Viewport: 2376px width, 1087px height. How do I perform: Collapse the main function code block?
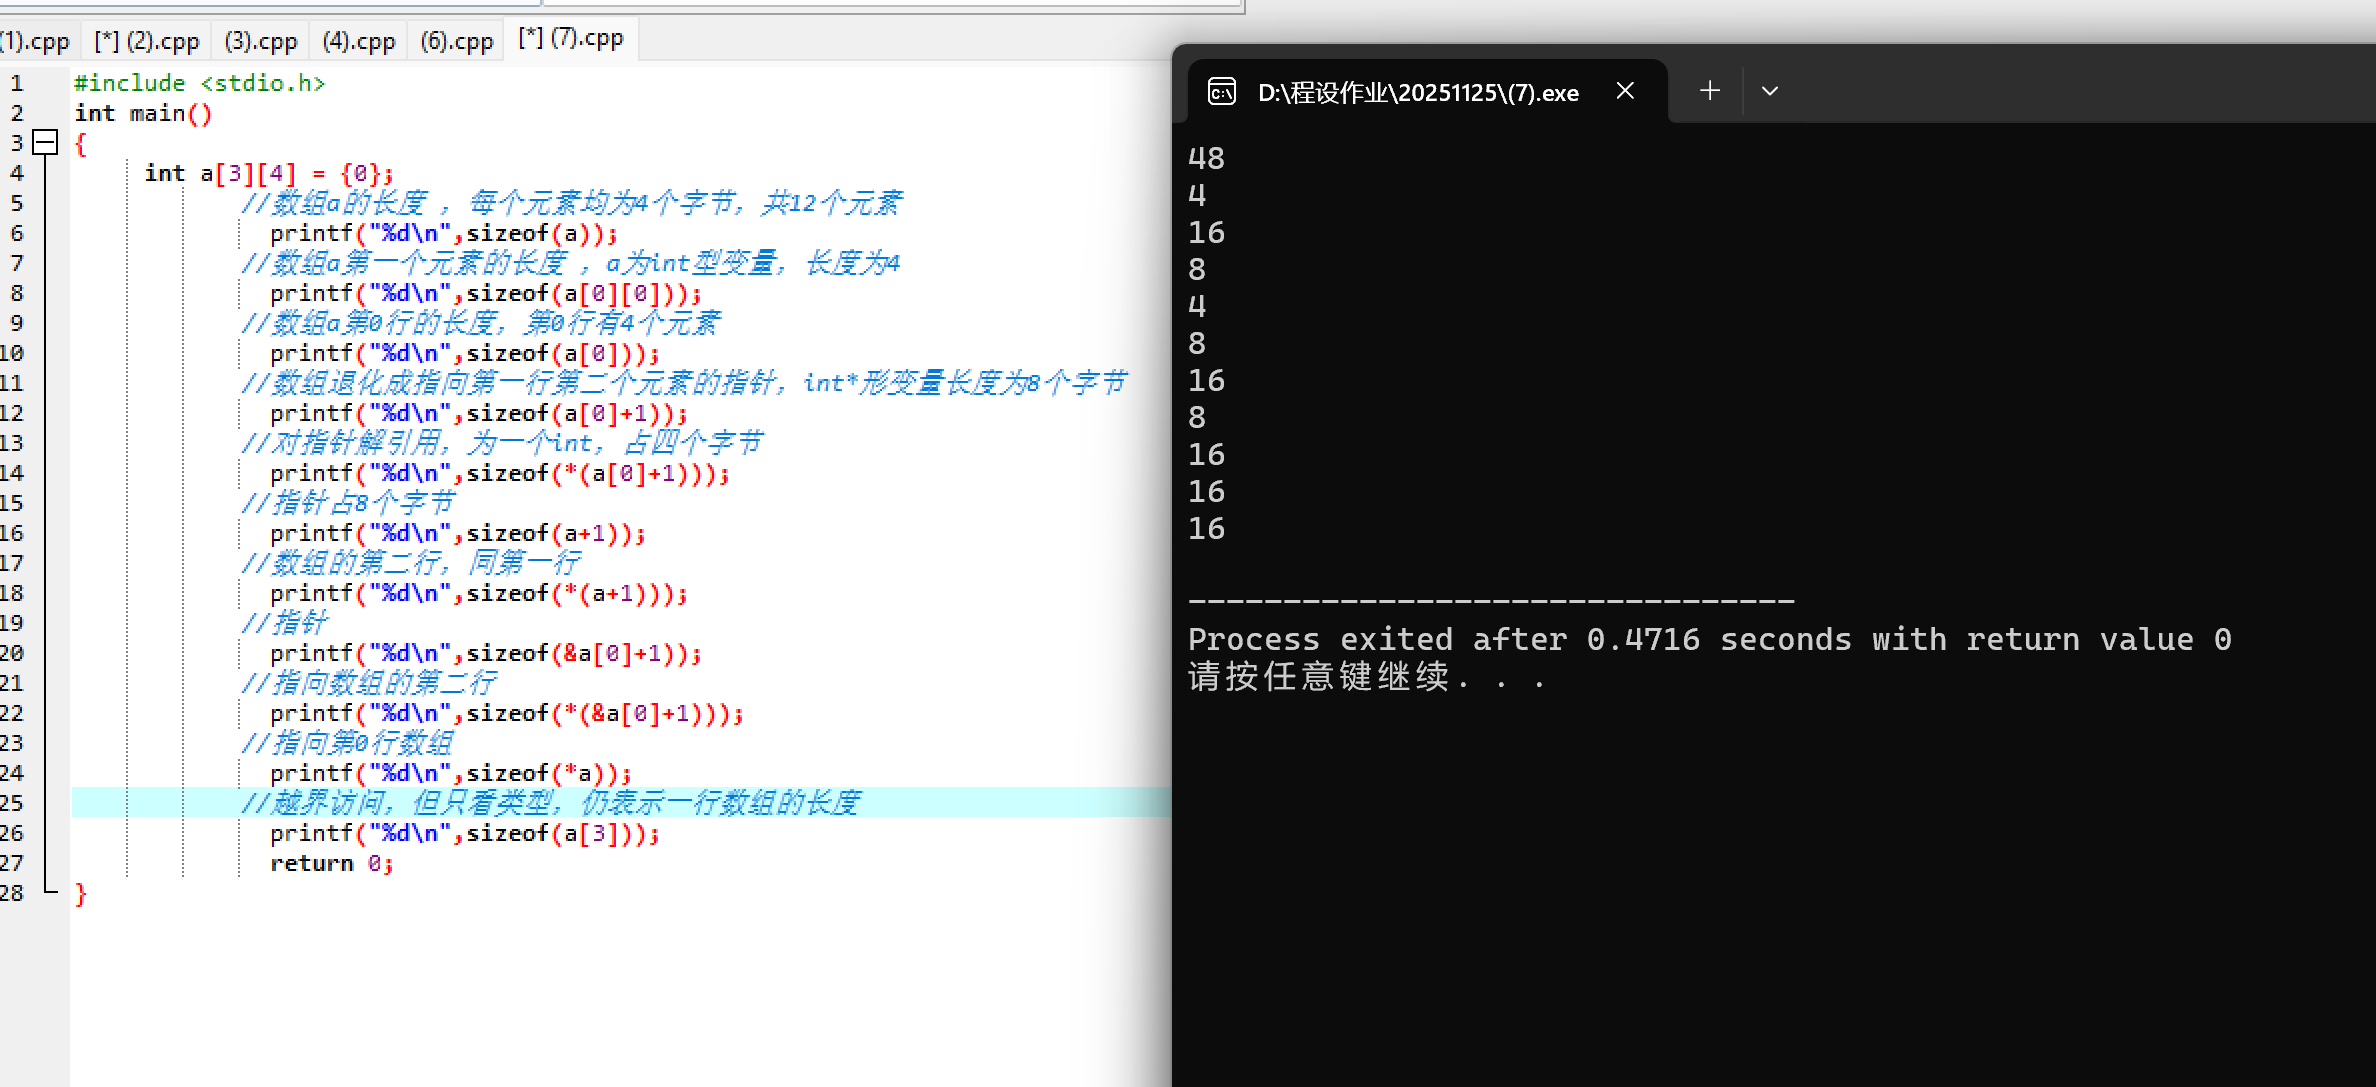pyautogui.click(x=44, y=142)
